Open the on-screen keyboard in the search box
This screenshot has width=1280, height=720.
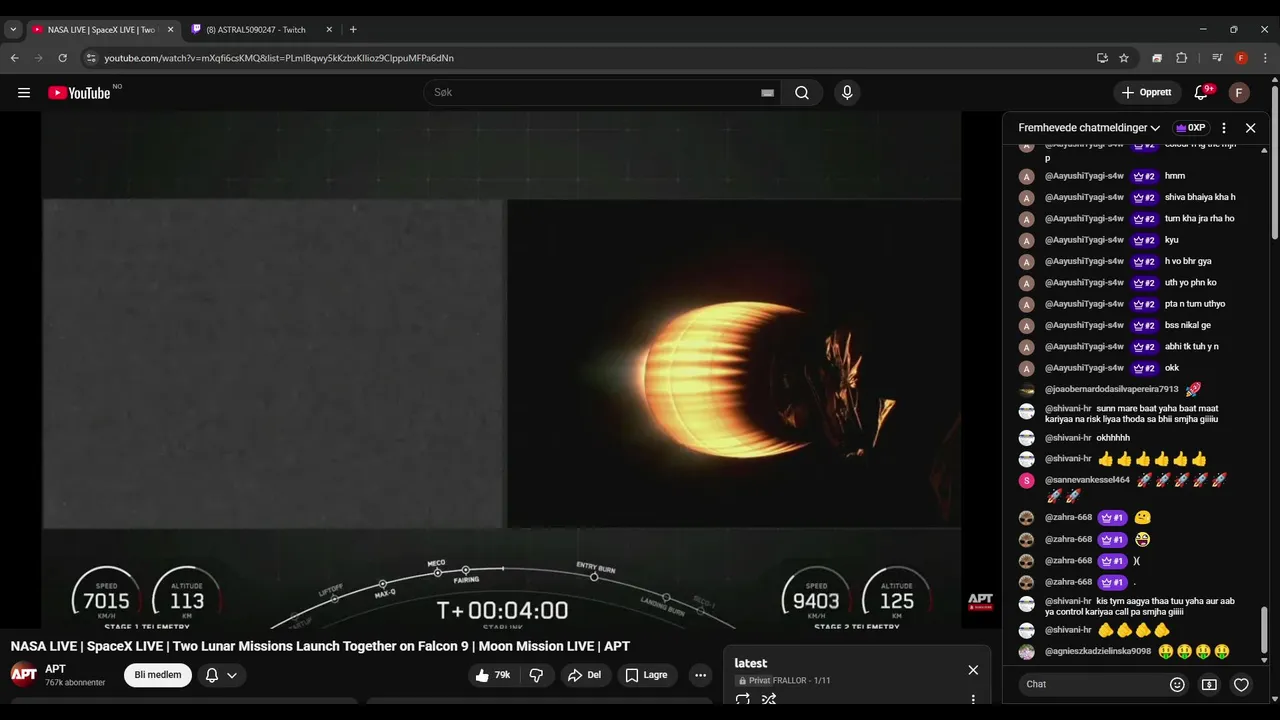click(x=767, y=93)
